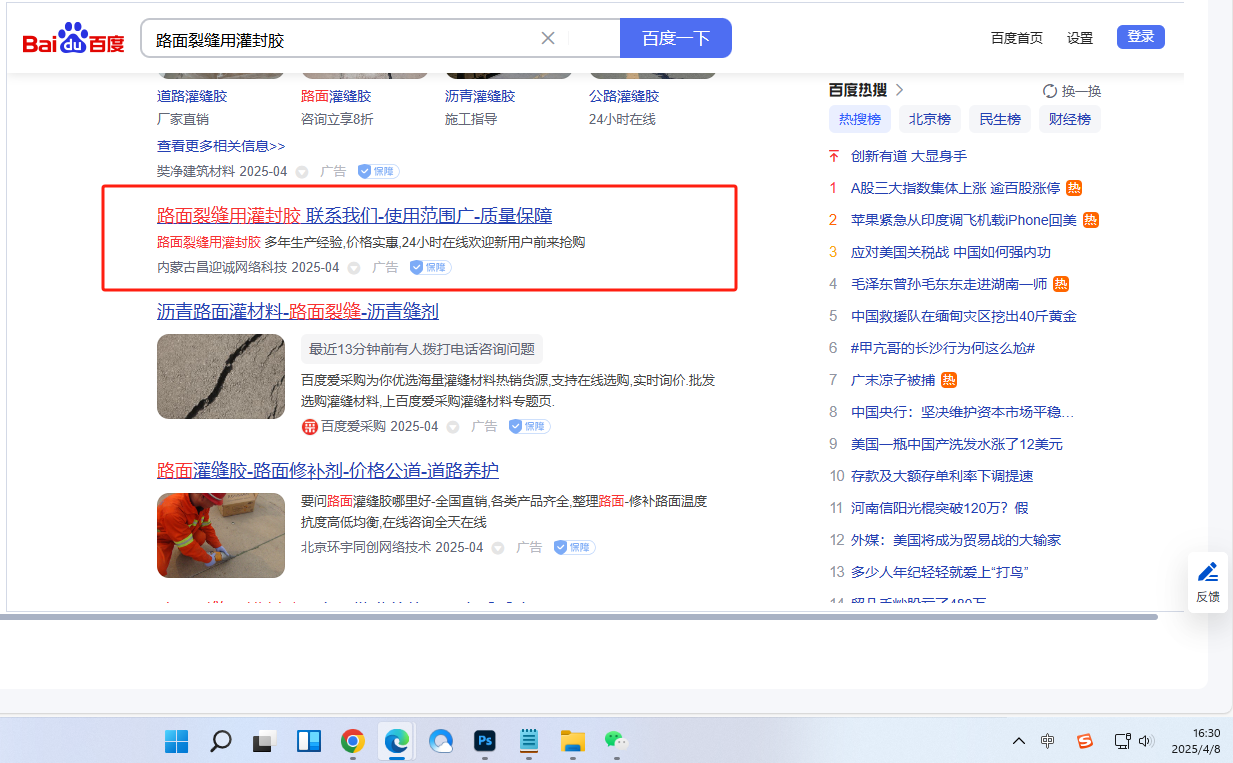Expand the dropdown arrow beside 樊净建筑材料 2025-04
The height and width of the screenshot is (763, 1233).
point(302,172)
